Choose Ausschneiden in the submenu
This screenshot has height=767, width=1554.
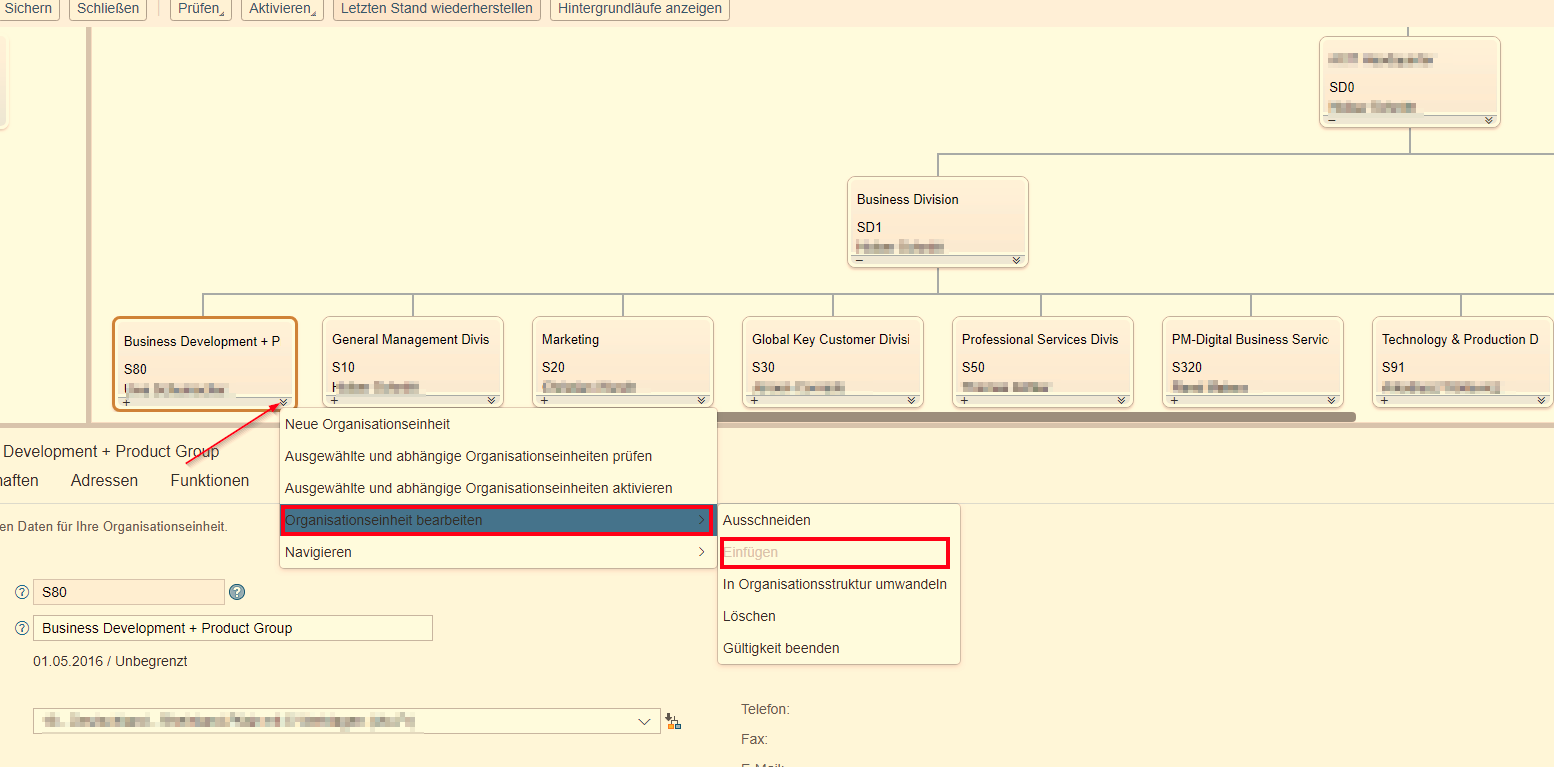coord(838,520)
